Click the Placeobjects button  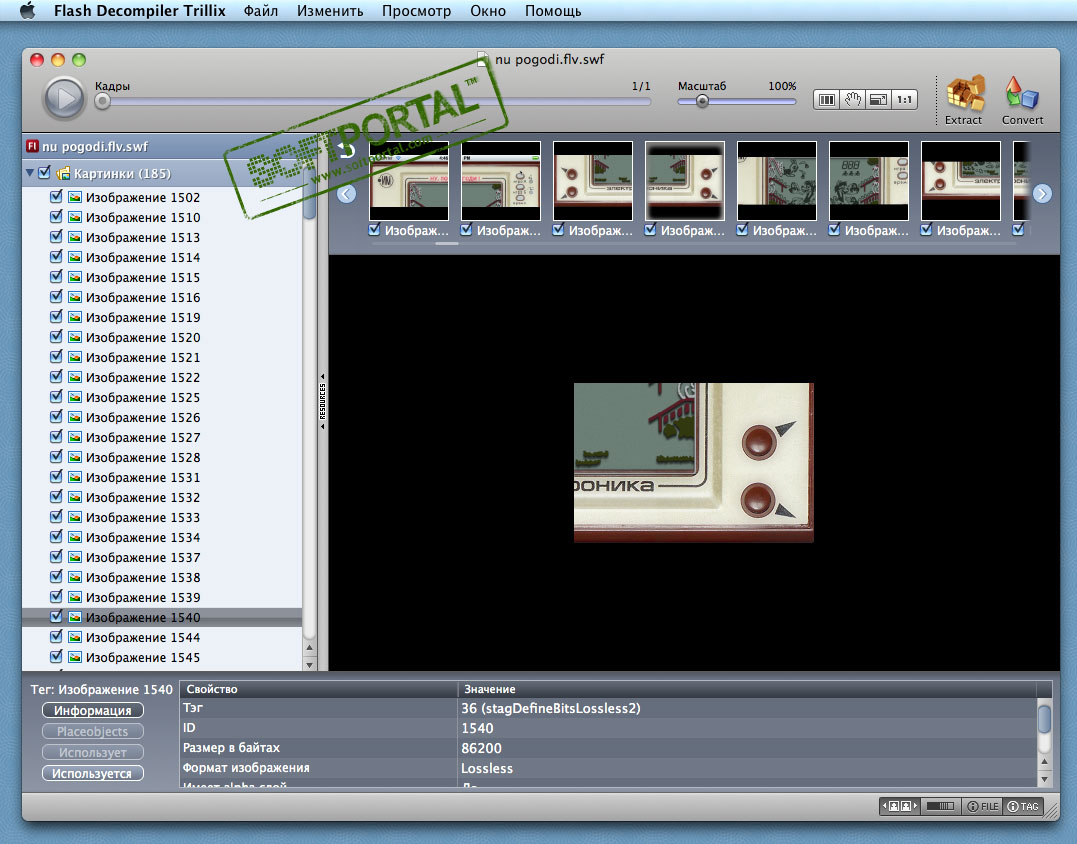pos(93,731)
